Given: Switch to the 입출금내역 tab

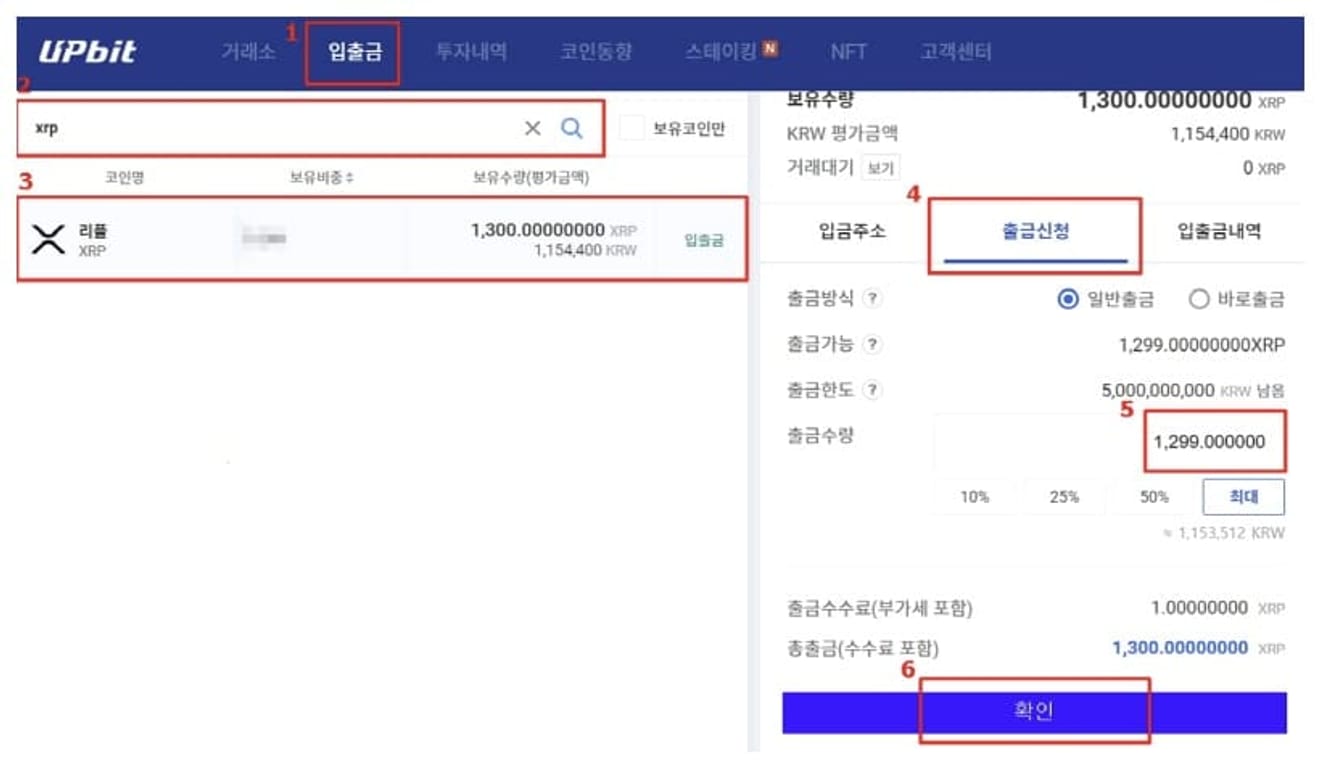Looking at the screenshot, I should pos(1219,232).
